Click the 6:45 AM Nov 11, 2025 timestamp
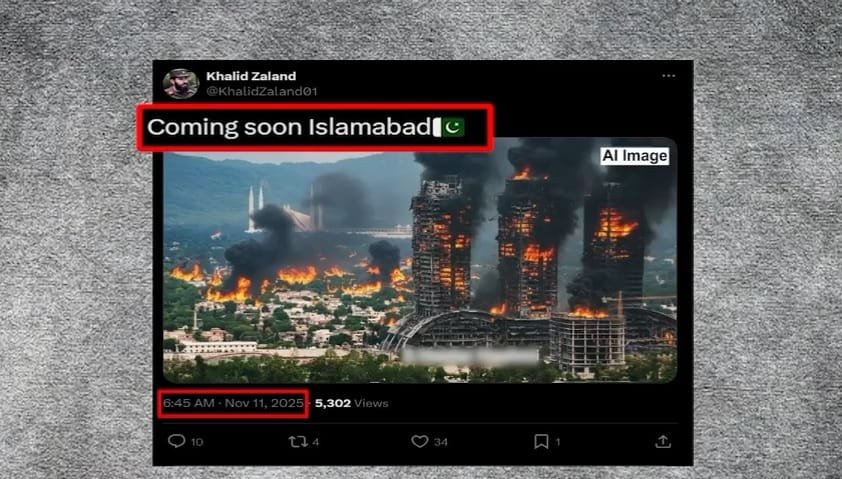The width and height of the screenshot is (842, 479). 233,403
